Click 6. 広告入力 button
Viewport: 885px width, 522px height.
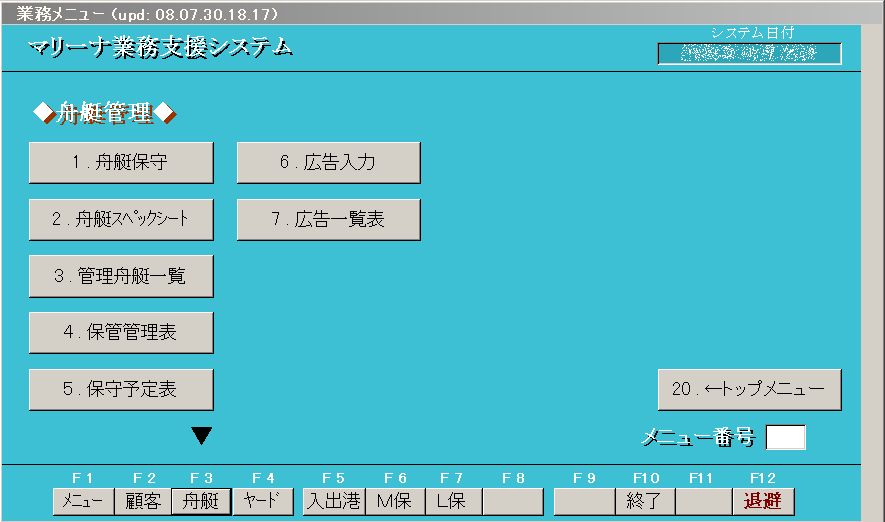coord(328,163)
